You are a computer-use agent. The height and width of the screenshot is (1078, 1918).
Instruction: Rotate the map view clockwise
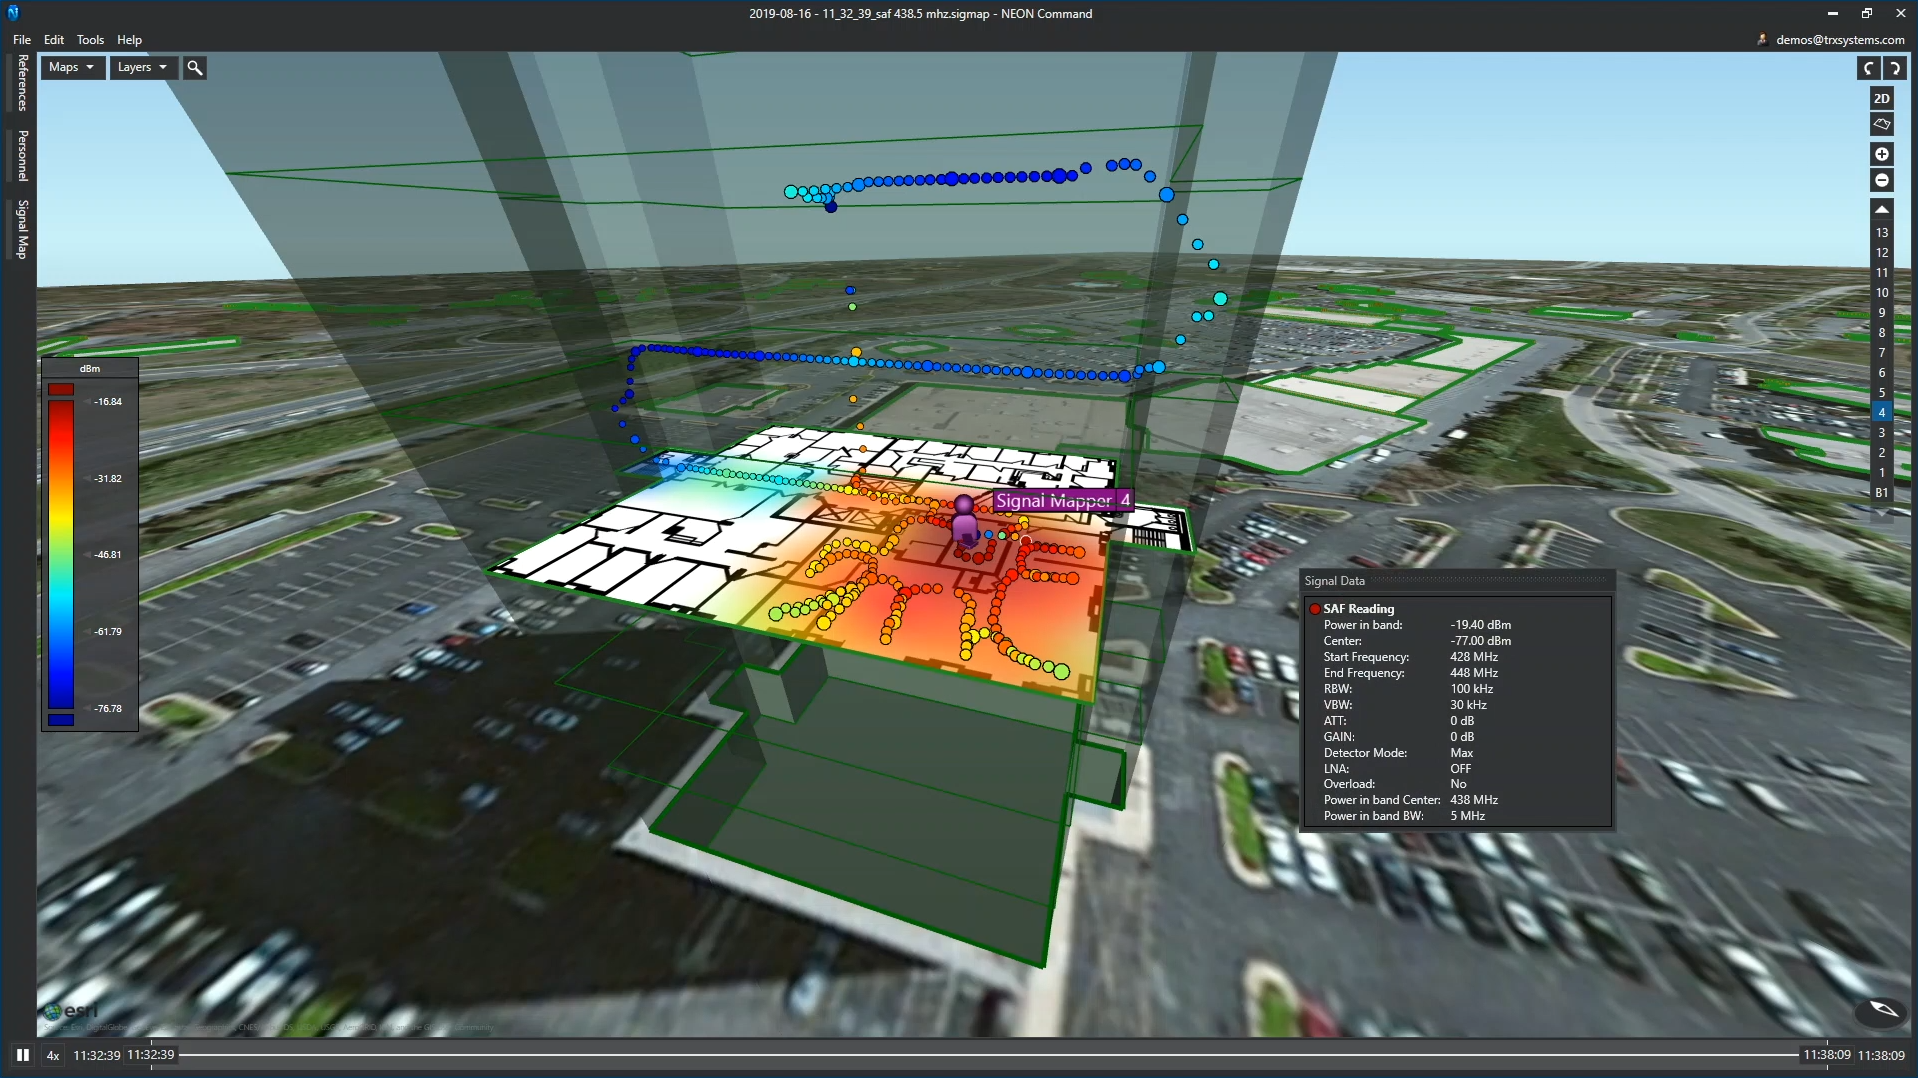[1894, 68]
